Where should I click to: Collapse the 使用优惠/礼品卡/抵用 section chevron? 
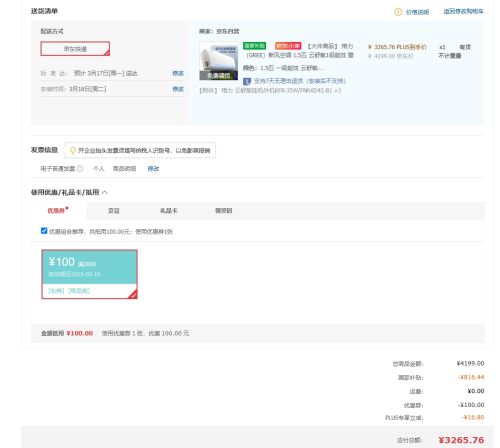(105, 192)
